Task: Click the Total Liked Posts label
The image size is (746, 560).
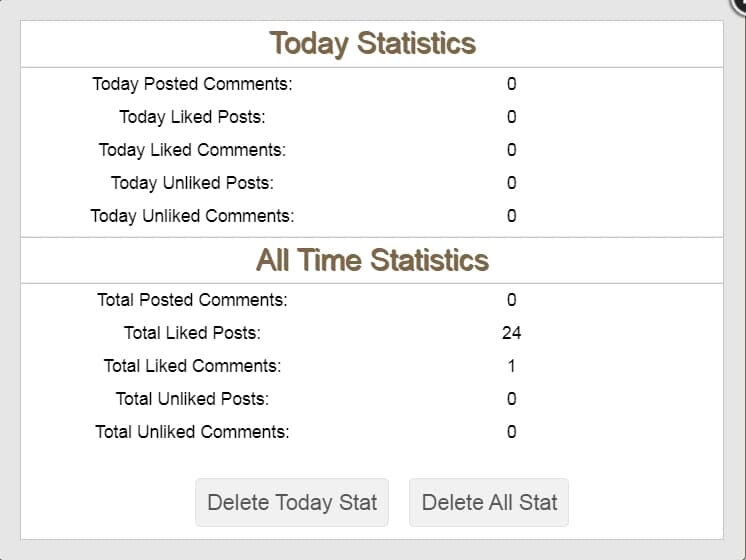Action: pos(192,333)
